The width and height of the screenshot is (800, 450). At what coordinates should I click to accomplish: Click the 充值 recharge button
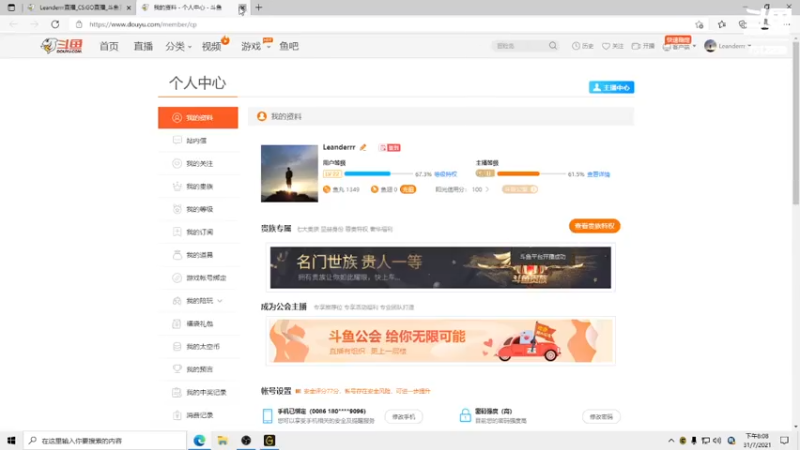tap(408, 189)
